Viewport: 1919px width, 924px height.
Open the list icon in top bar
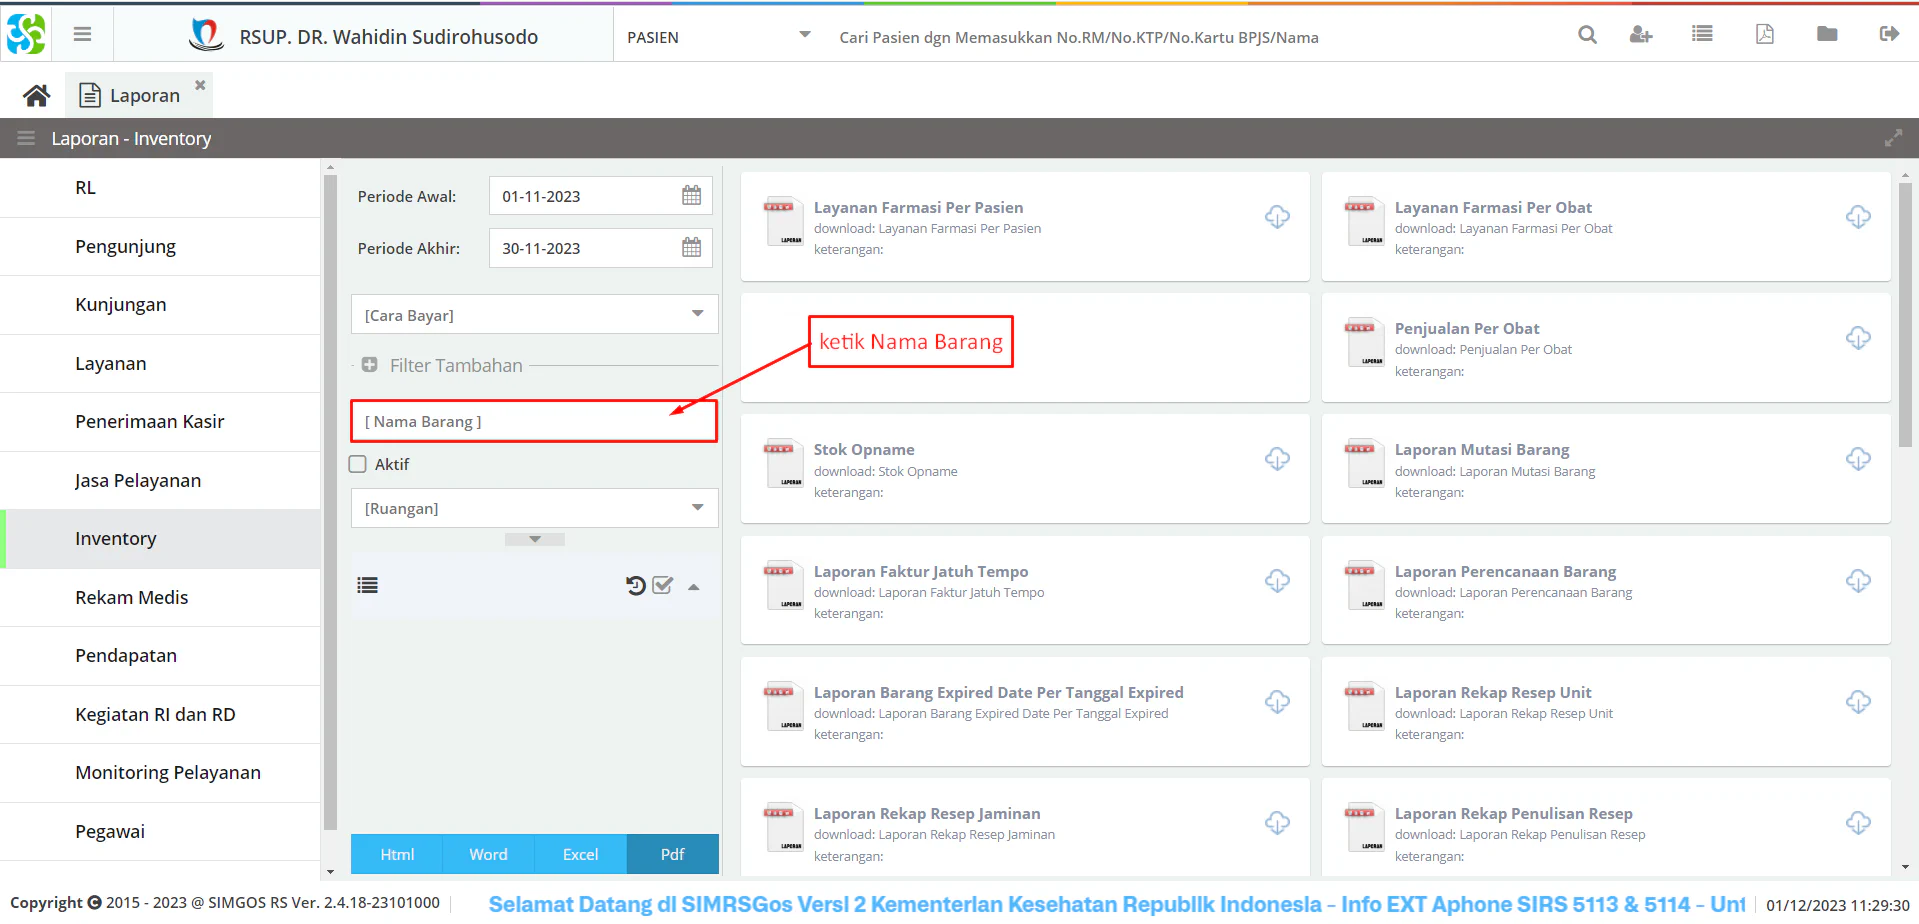pyautogui.click(x=1702, y=34)
